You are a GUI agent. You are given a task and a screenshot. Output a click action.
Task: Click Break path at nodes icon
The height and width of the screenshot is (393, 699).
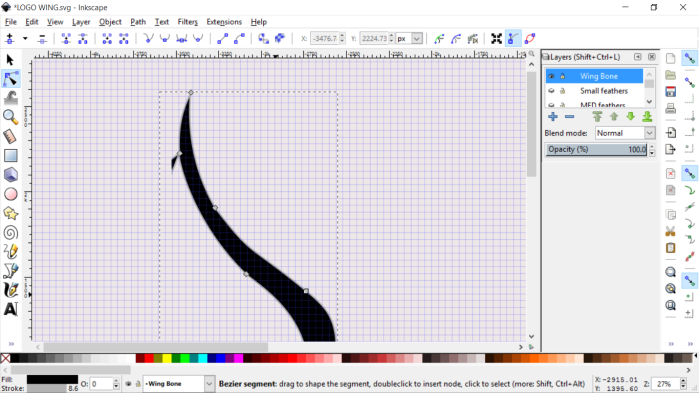(83, 39)
